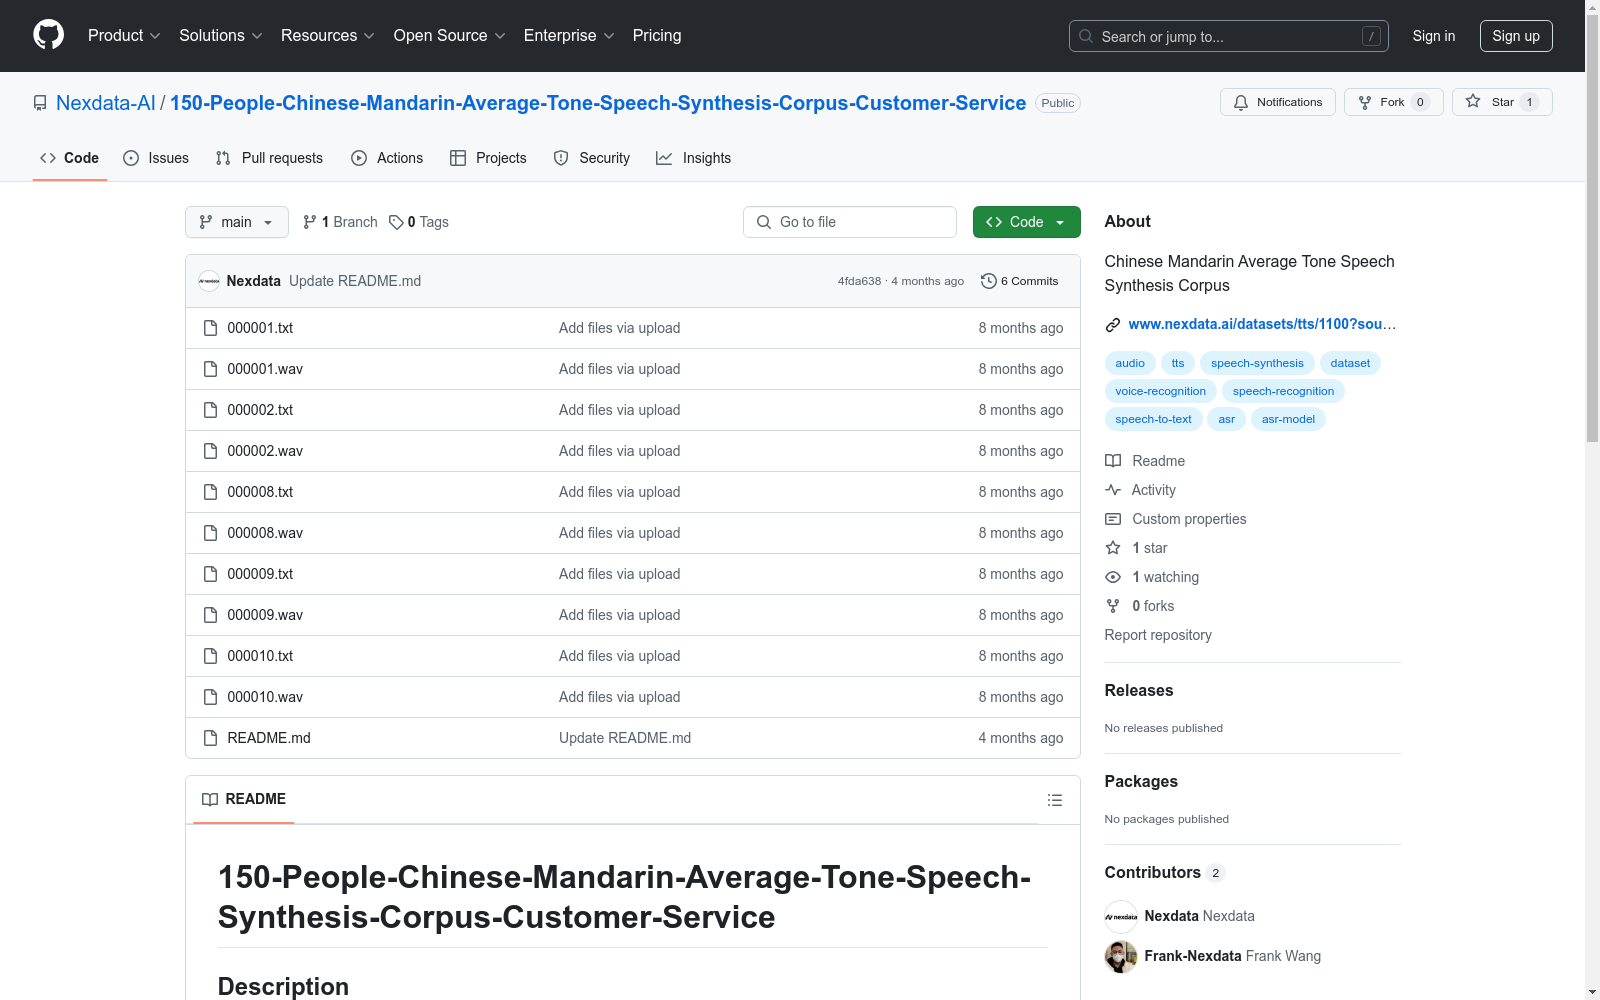The image size is (1600, 1000).
Task: Click the file icon next to 000002.txt
Action: pos(210,410)
